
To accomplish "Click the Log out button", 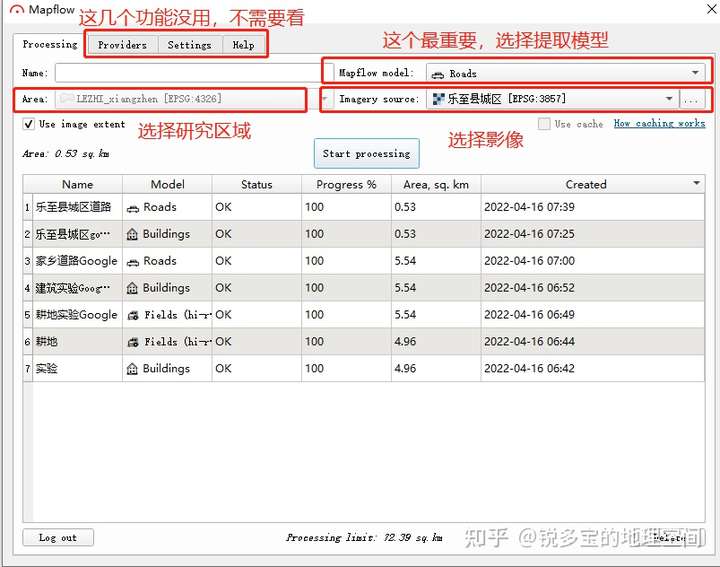I will point(58,538).
